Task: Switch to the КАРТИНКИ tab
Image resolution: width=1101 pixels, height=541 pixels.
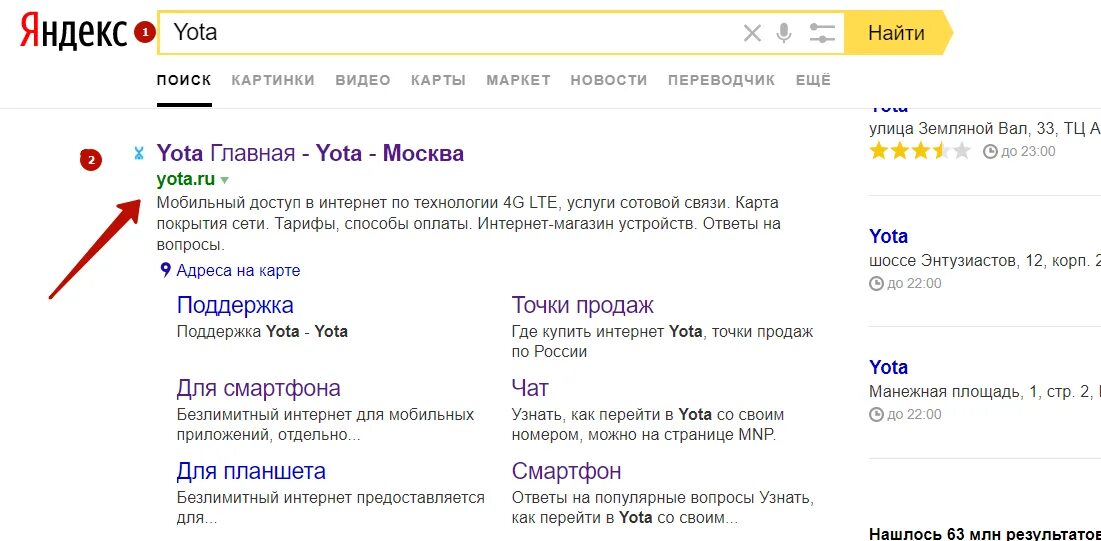Action: click(273, 80)
